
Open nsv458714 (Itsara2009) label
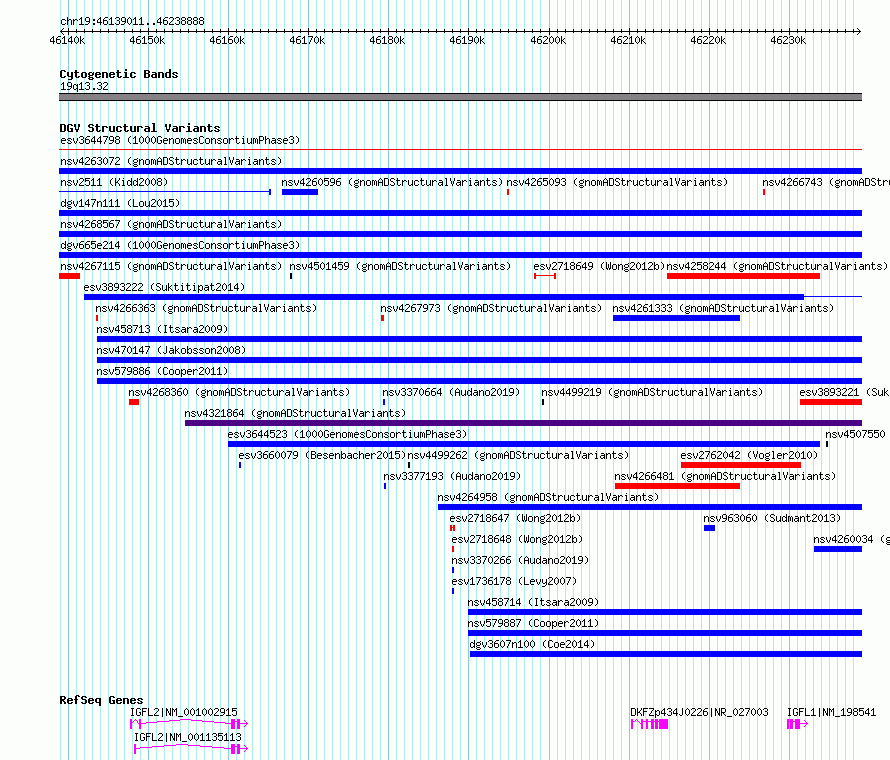534,602
